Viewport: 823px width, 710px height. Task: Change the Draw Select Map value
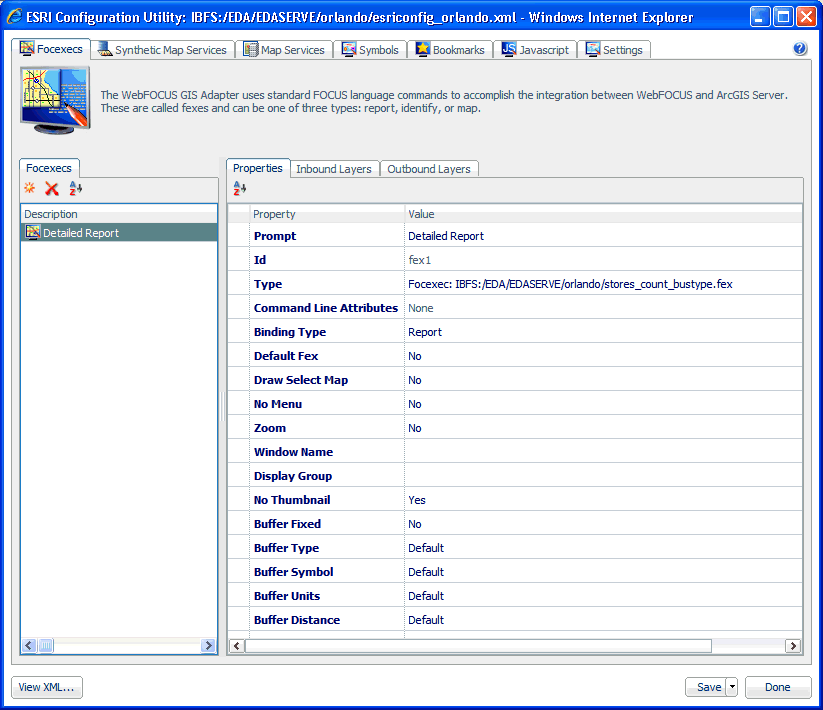pyautogui.click(x=604, y=380)
